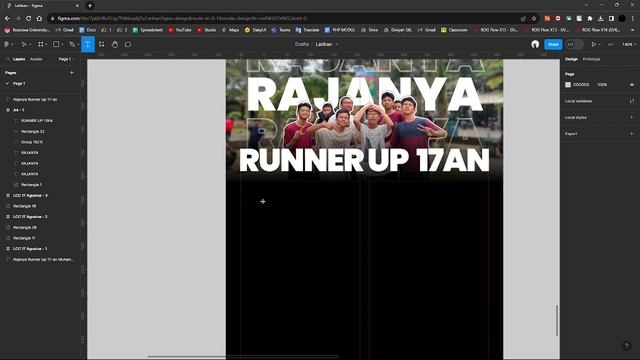Open the Chrome side panel icon

(611, 18)
